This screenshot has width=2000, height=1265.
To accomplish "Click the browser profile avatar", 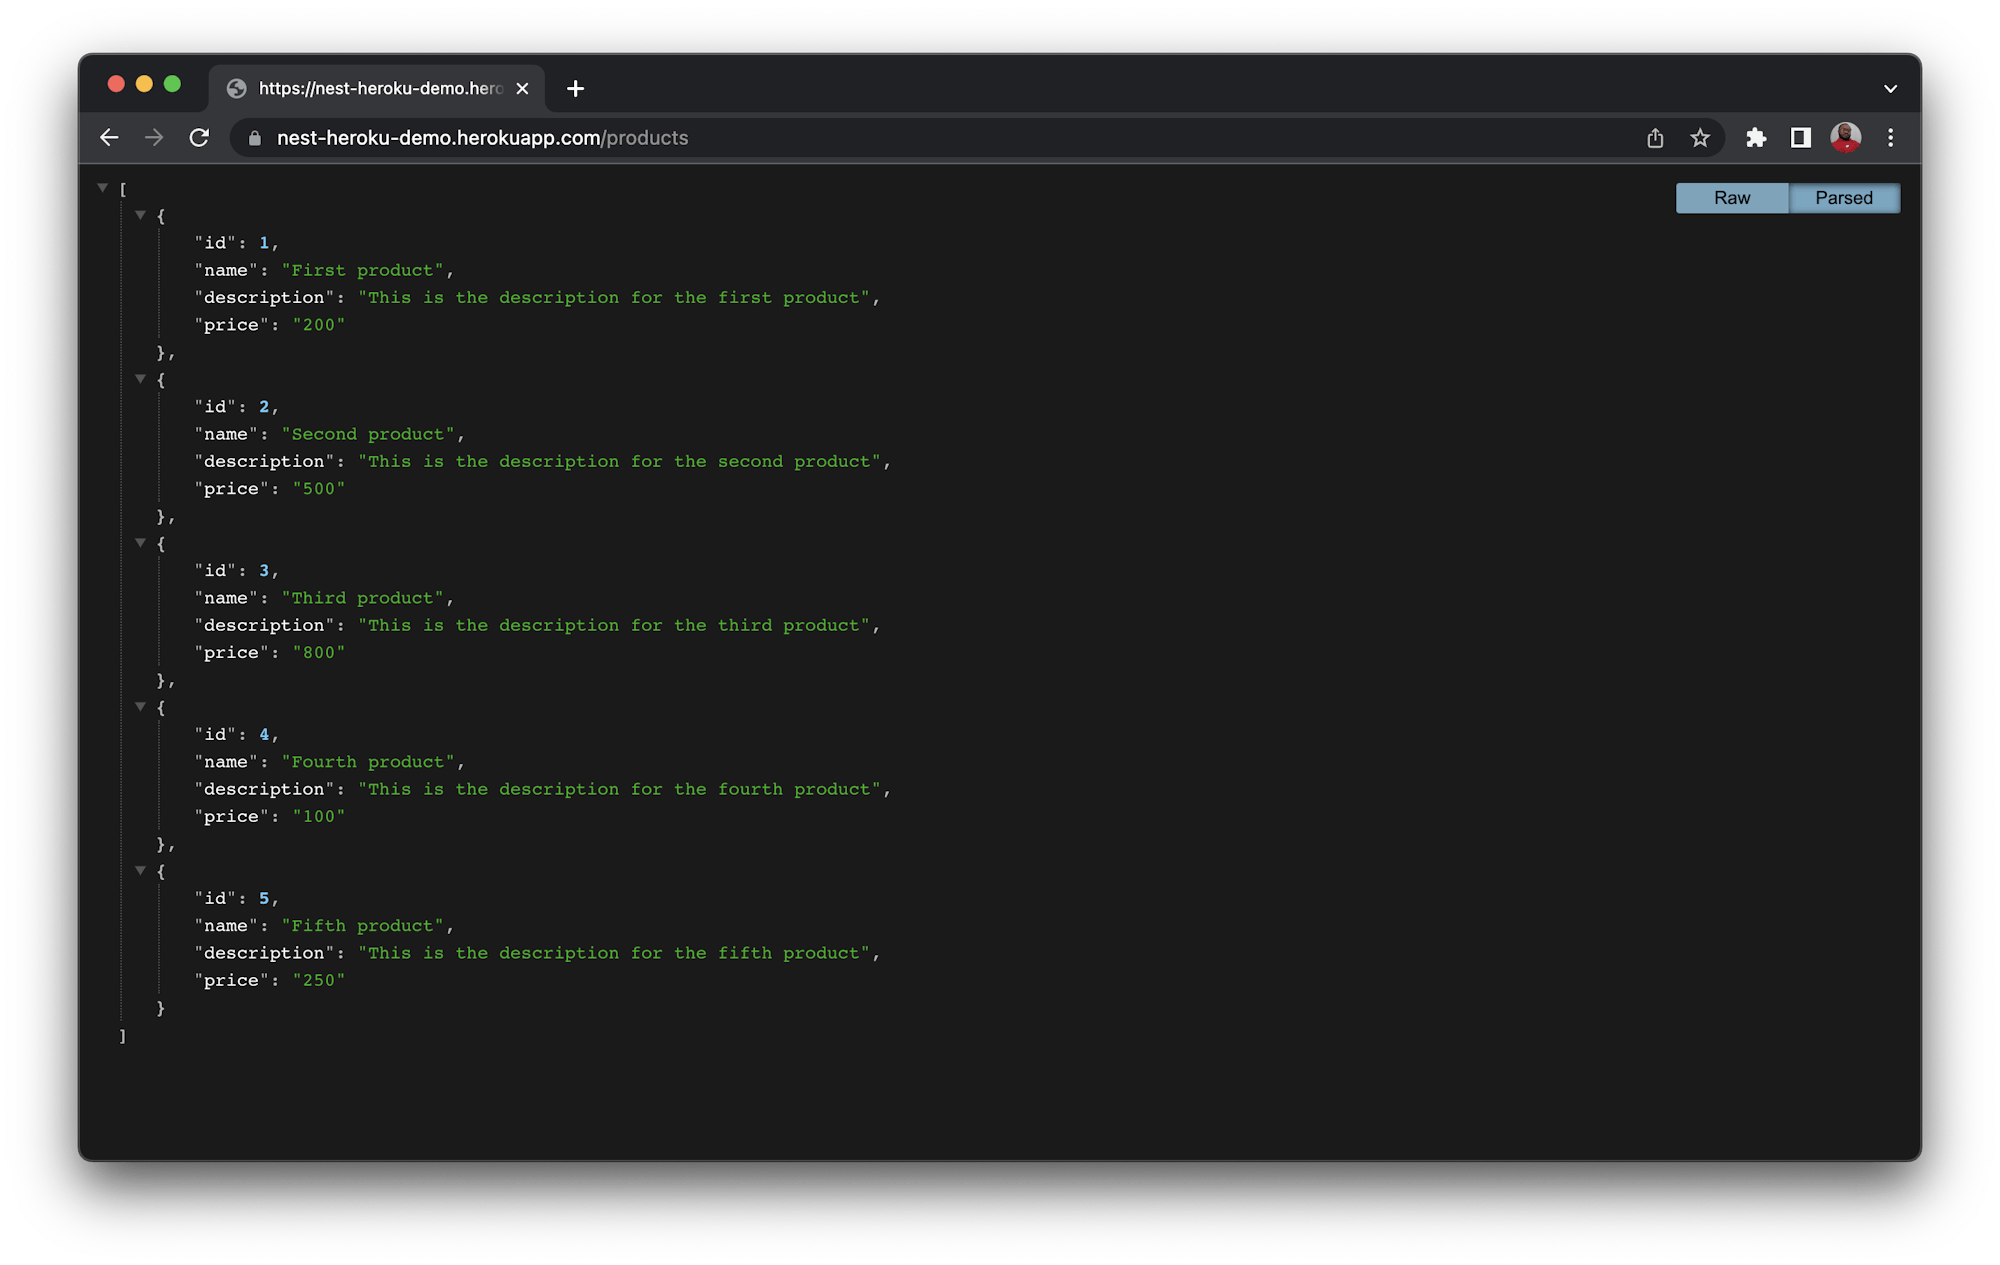I will click(1846, 137).
